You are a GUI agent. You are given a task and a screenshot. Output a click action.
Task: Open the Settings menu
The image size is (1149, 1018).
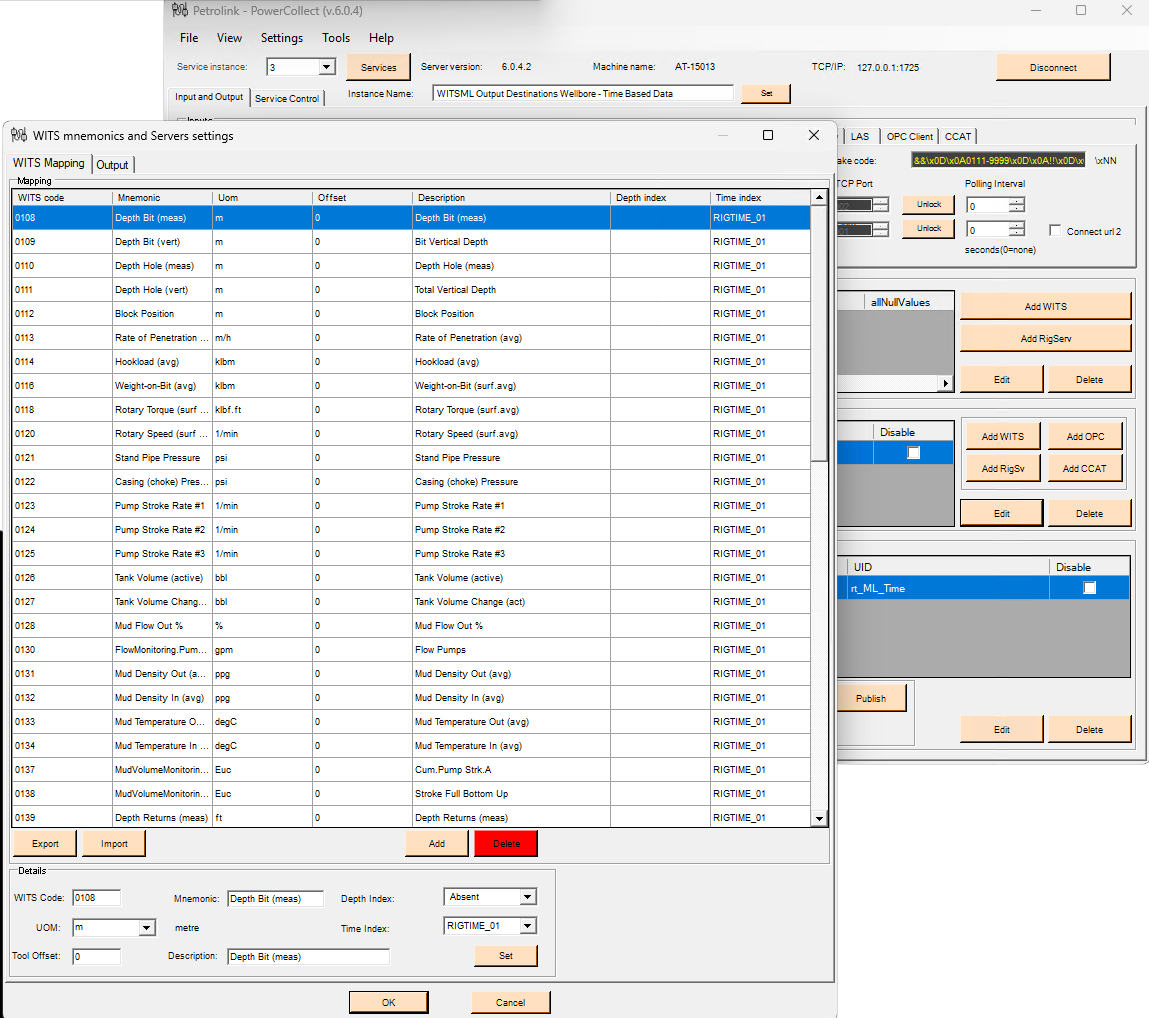[x=281, y=38]
